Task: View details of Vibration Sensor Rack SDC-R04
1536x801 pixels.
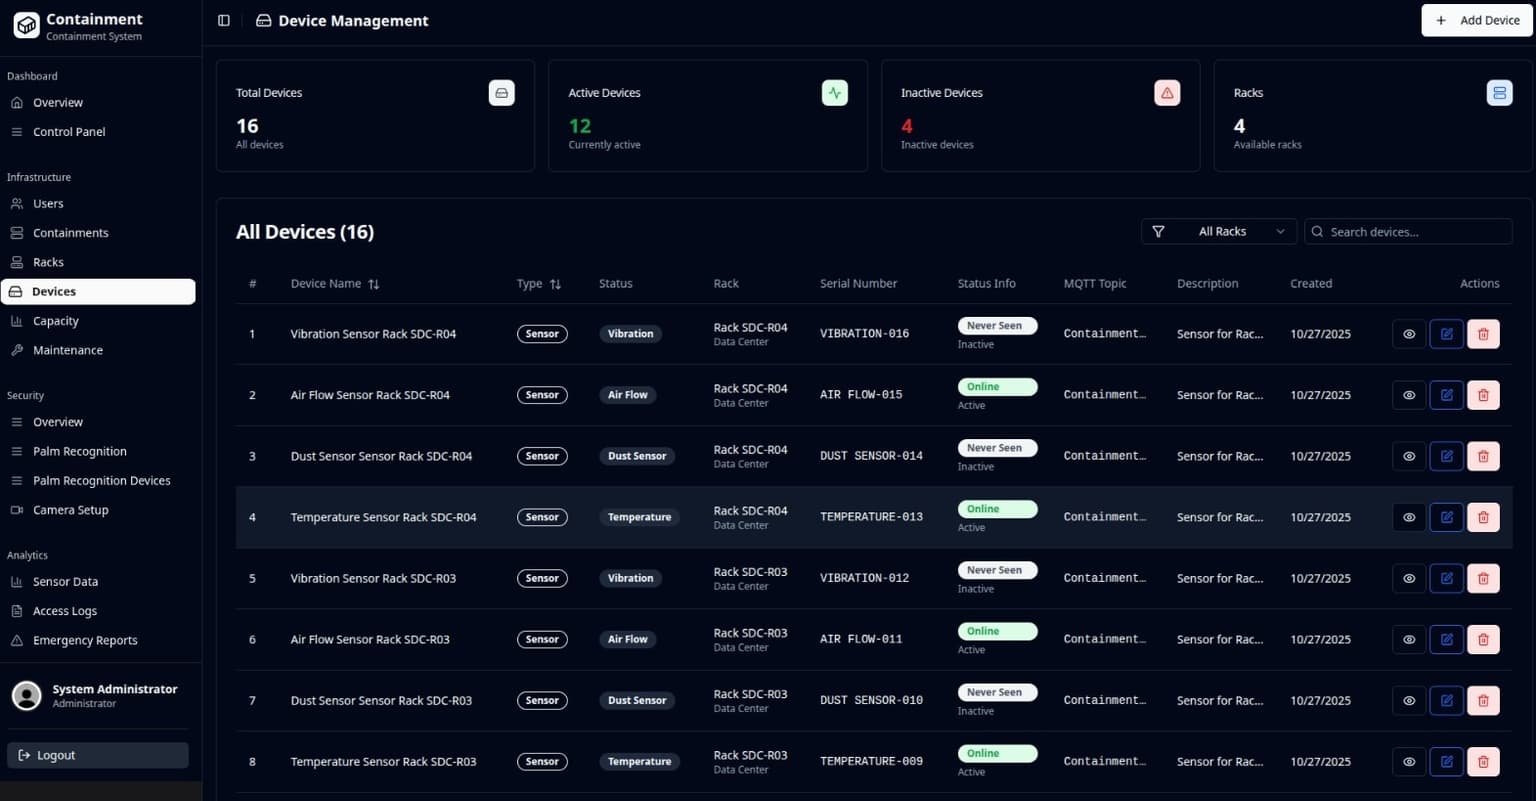Action: tap(1408, 333)
